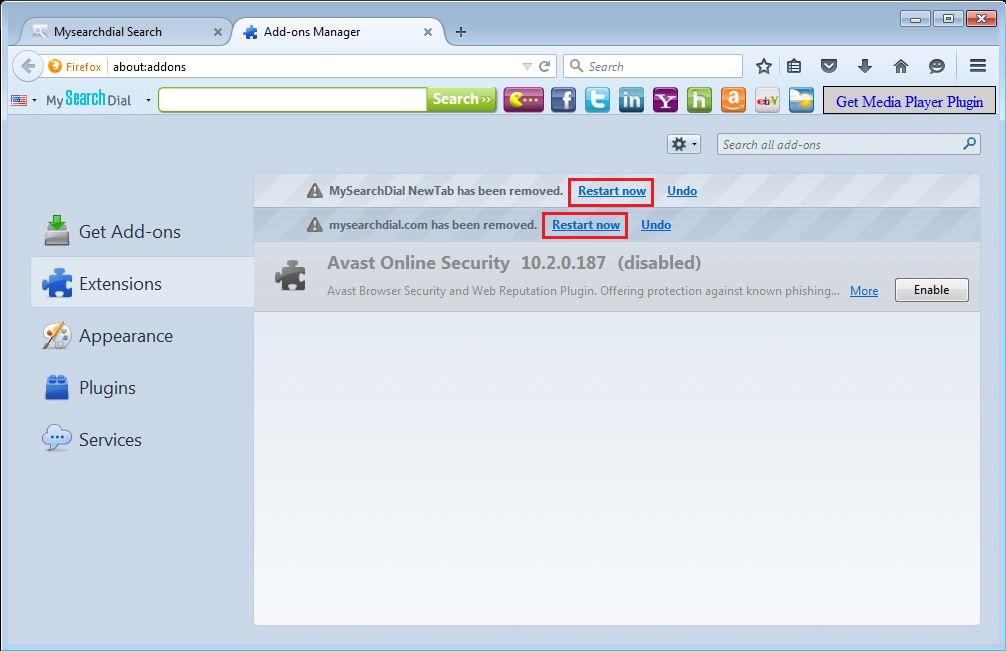Screen dimensions: 1006x651
Task: Open the Pocket icon in toolbar
Action: 829,65
